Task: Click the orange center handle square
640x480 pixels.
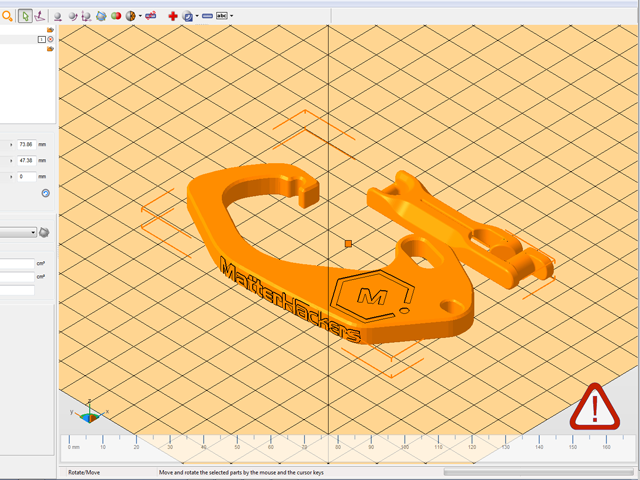Action: point(348,244)
